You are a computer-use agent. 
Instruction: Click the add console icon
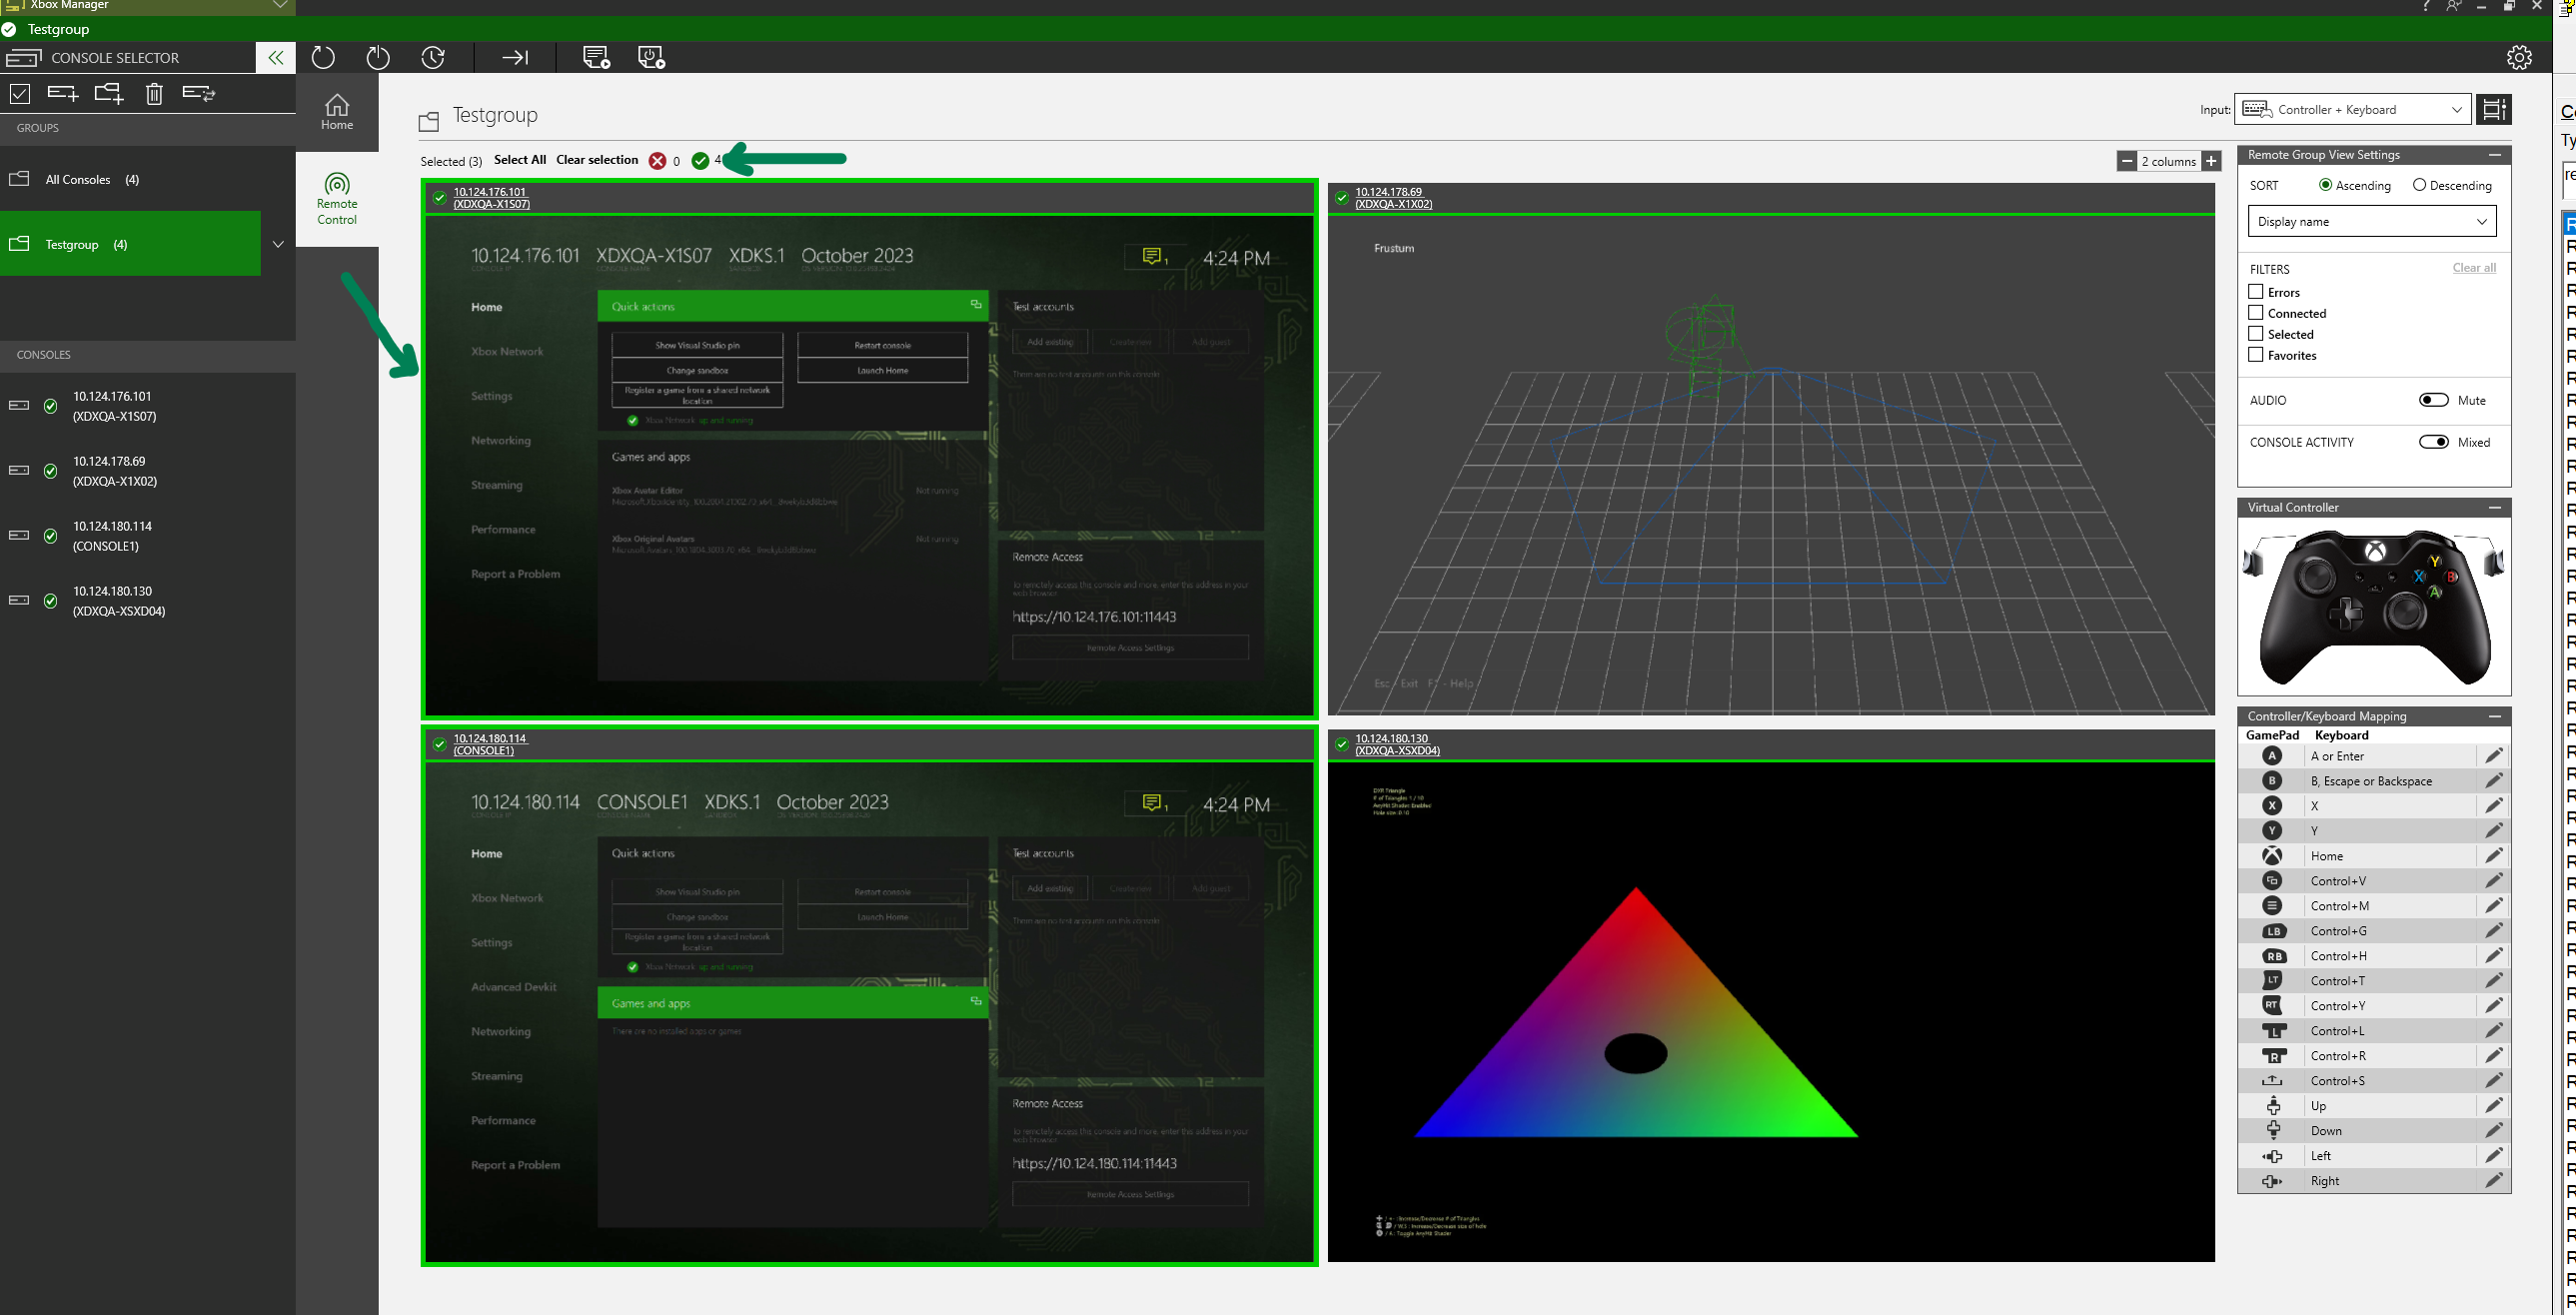[62, 94]
